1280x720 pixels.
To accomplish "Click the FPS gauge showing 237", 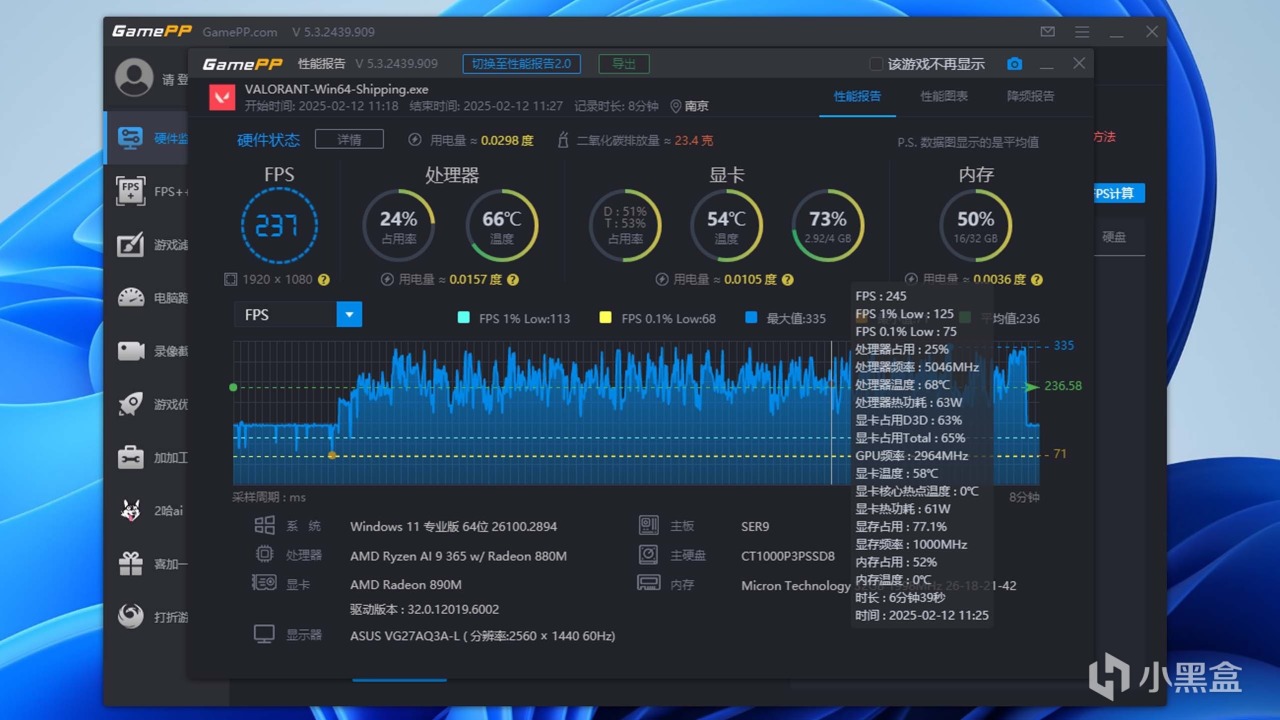I will click(x=279, y=225).
